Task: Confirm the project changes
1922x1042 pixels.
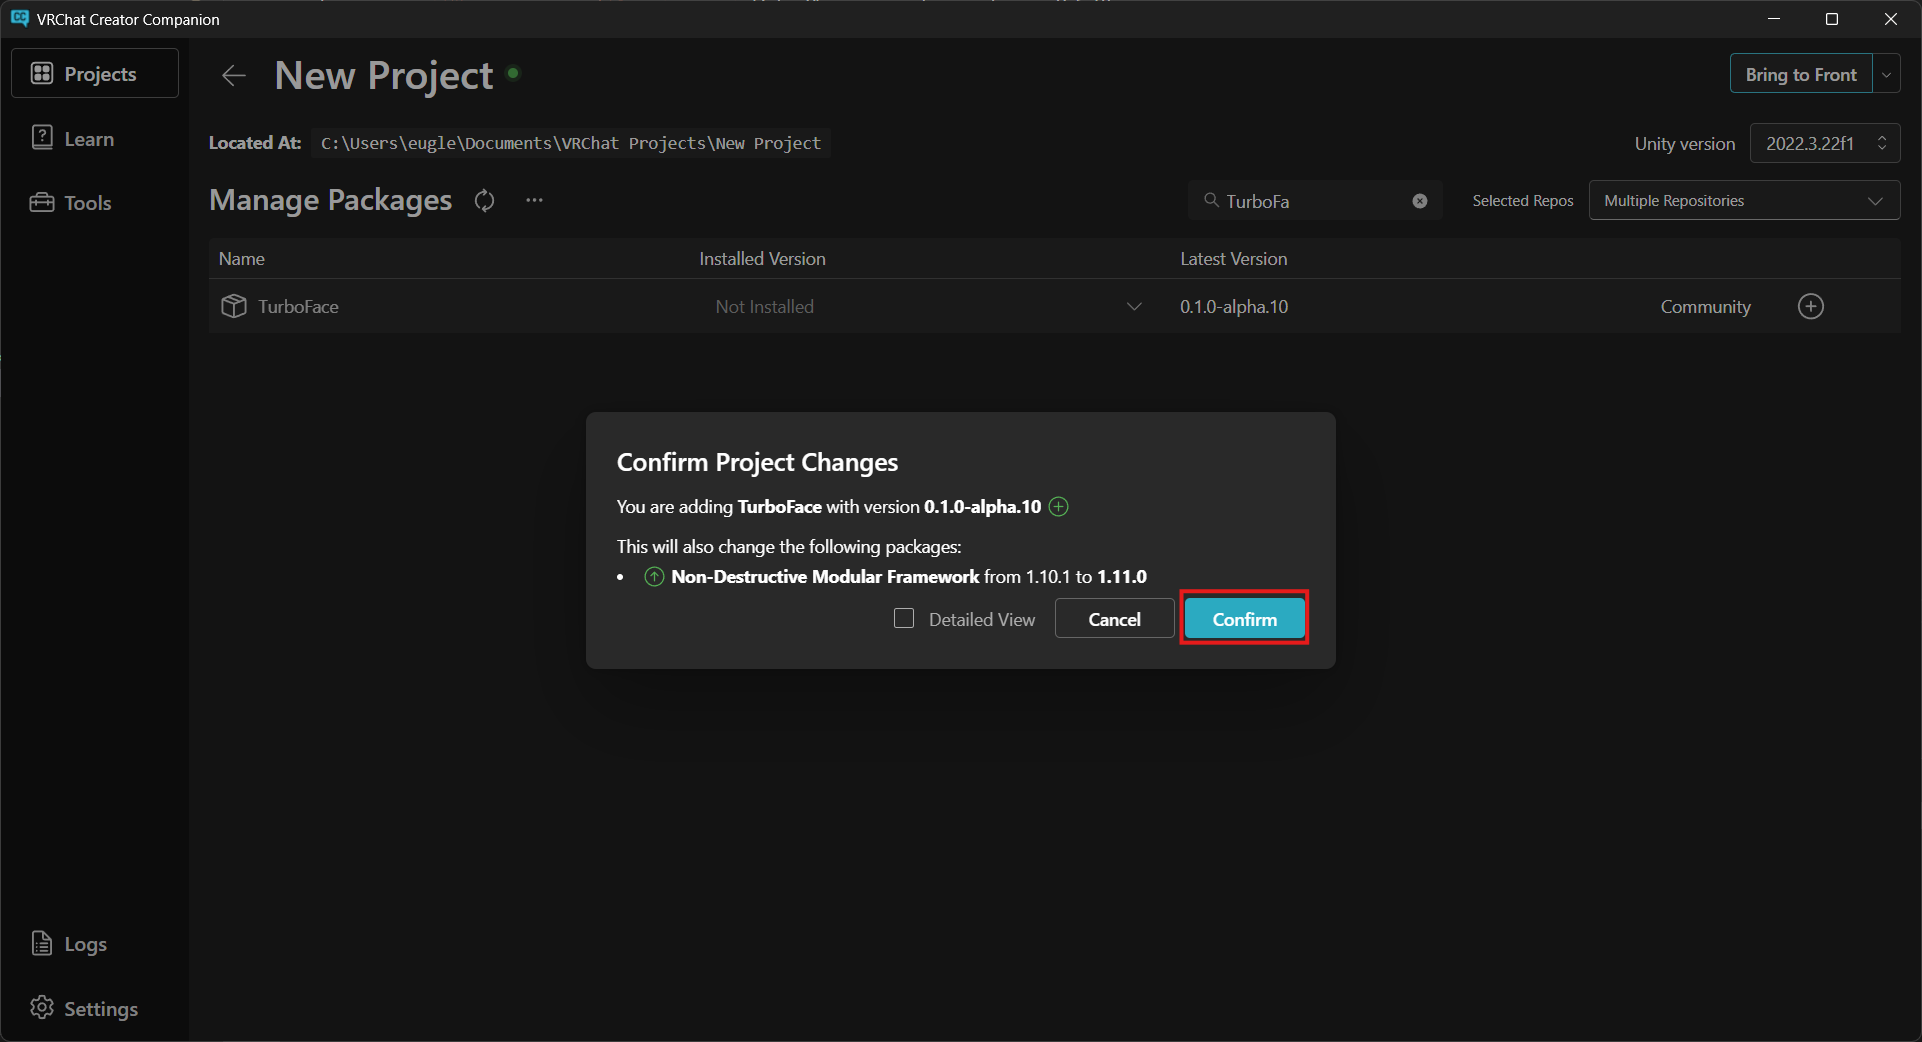Action: (x=1244, y=619)
